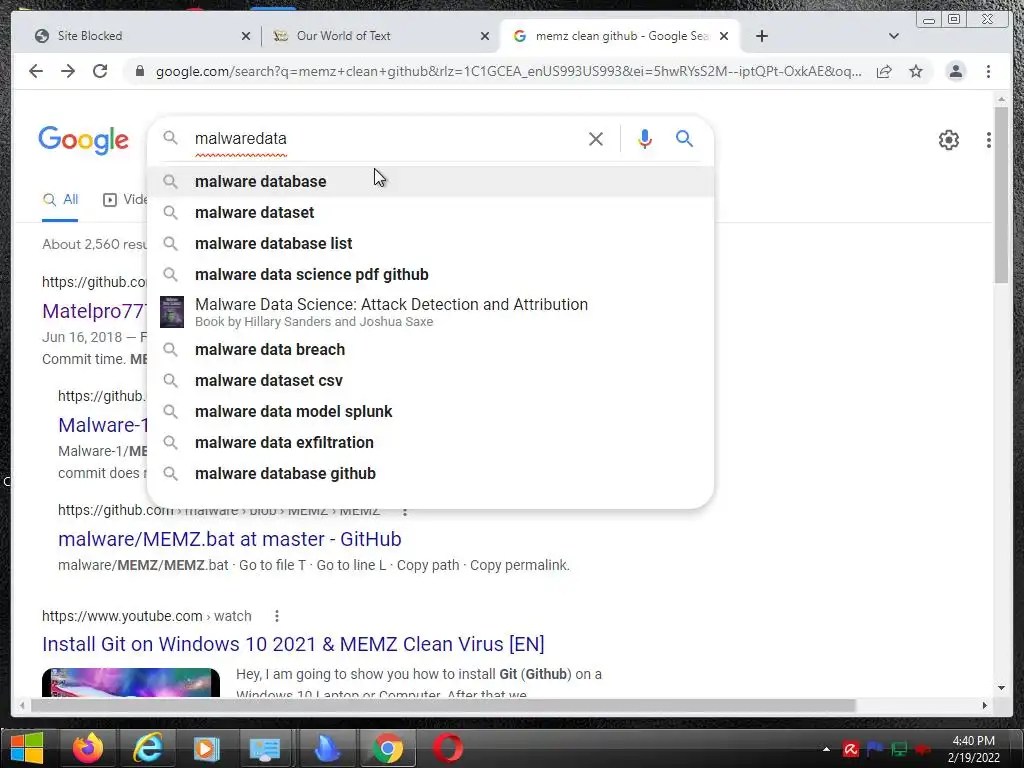The height and width of the screenshot is (768, 1024).
Task: Reload the current page
Action: (100, 71)
